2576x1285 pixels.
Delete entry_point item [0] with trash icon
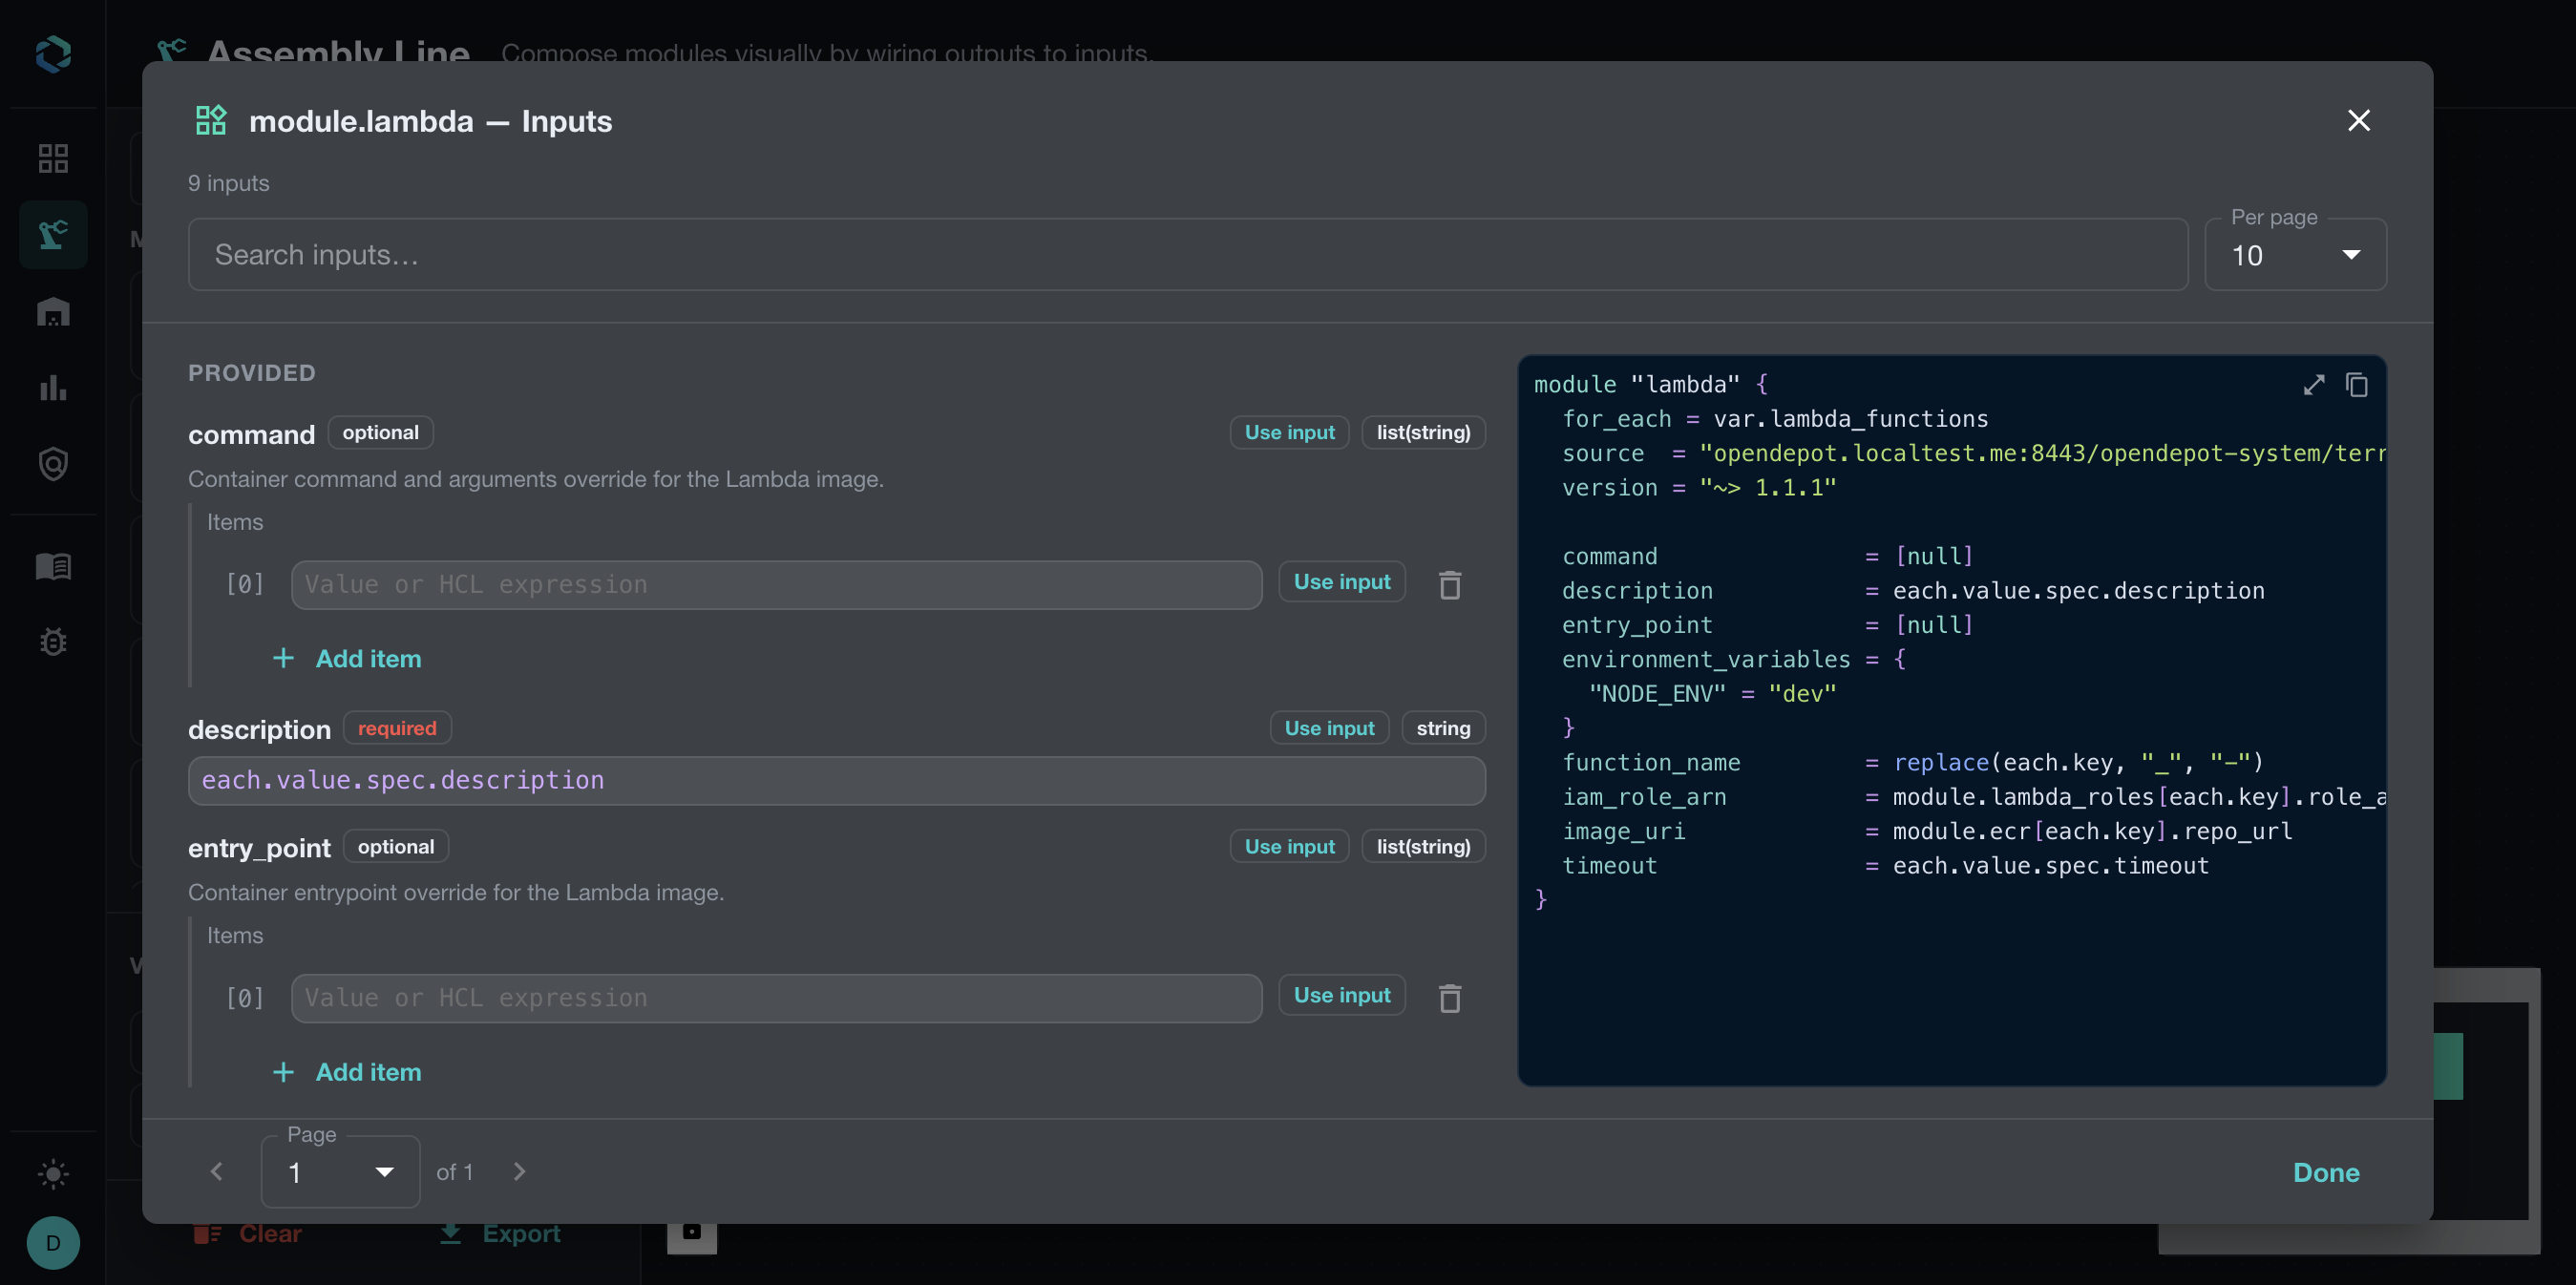point(1449,998)
